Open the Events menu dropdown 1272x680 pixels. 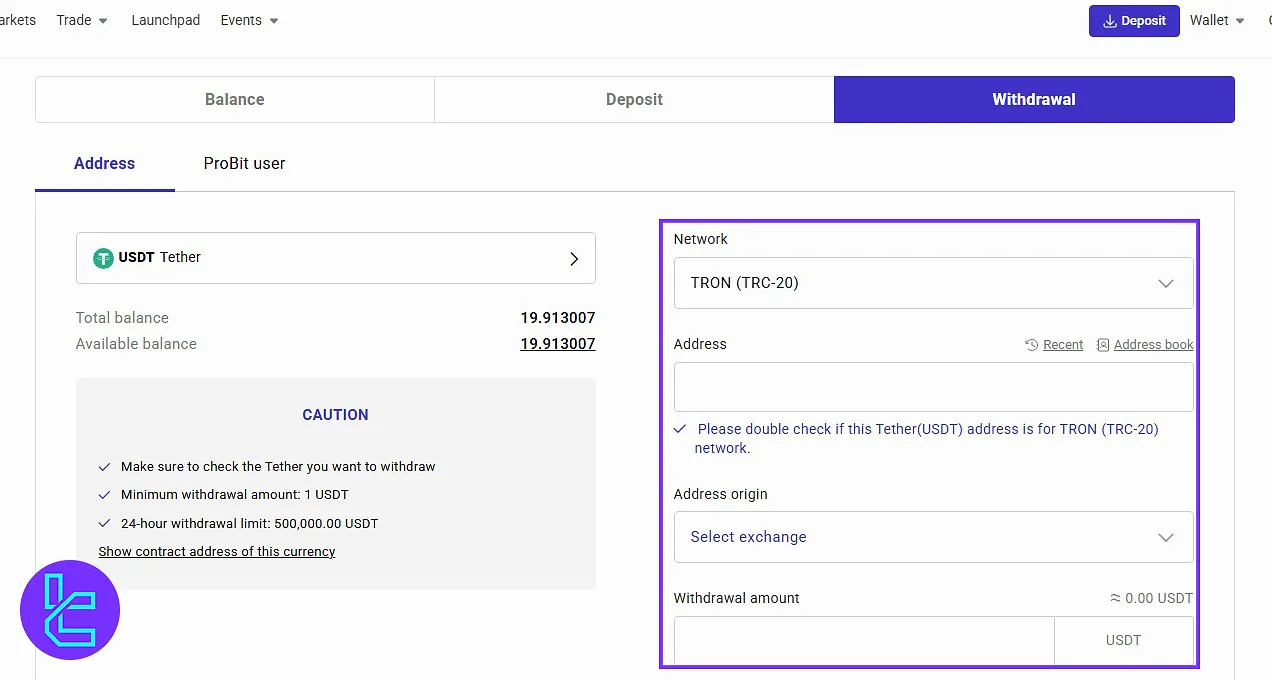(x=250, y=20)
